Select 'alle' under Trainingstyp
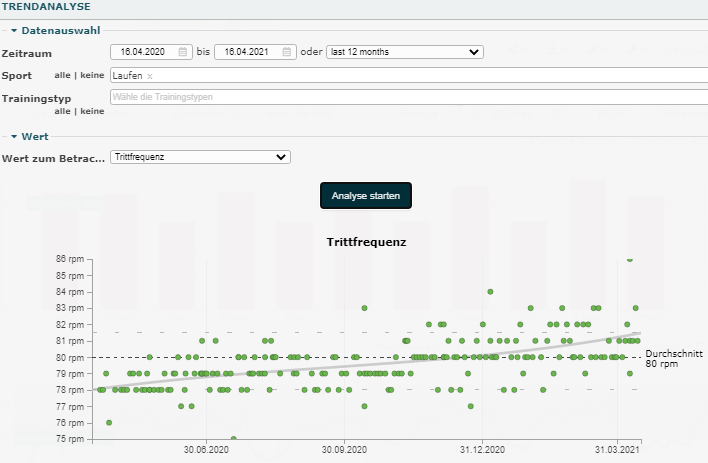Image resolution: width=708 pixels, height=463 pixels. tap(62, 111)
